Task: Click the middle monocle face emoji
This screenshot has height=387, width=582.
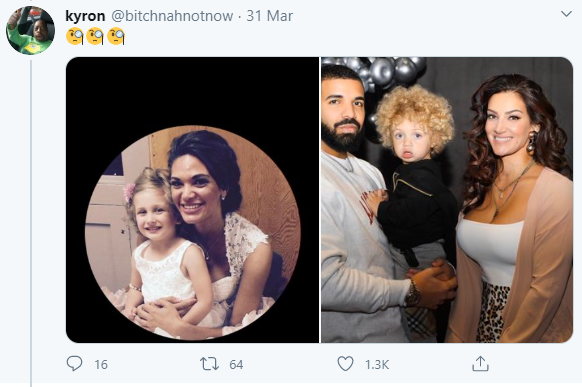Action: (95, 37)
